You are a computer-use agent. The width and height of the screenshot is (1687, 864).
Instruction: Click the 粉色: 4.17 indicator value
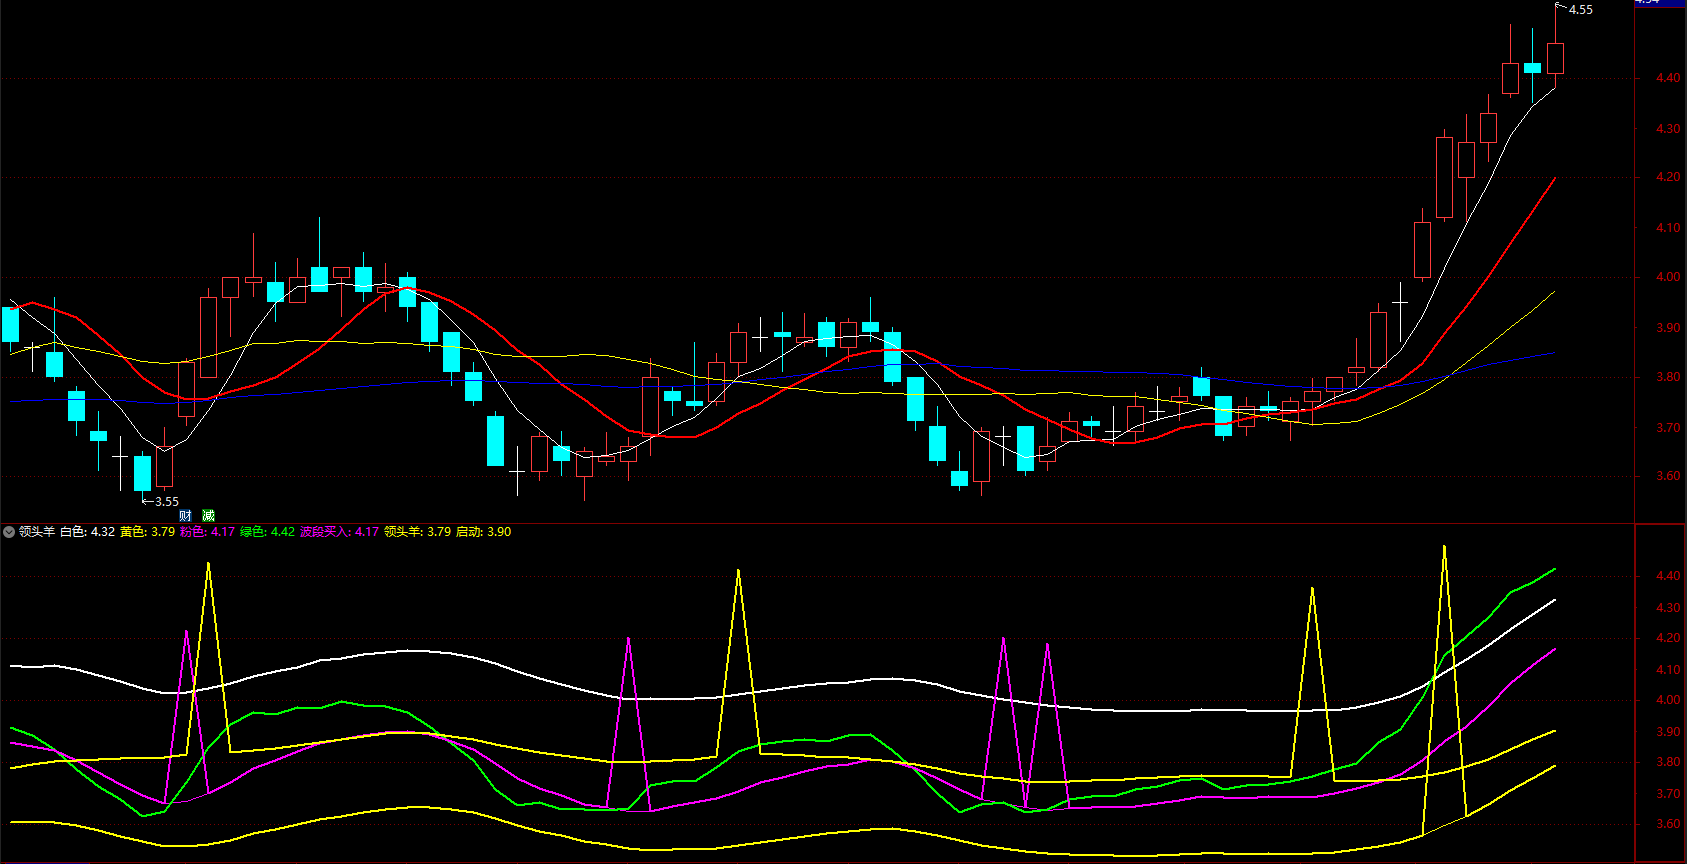click(207, 532)
